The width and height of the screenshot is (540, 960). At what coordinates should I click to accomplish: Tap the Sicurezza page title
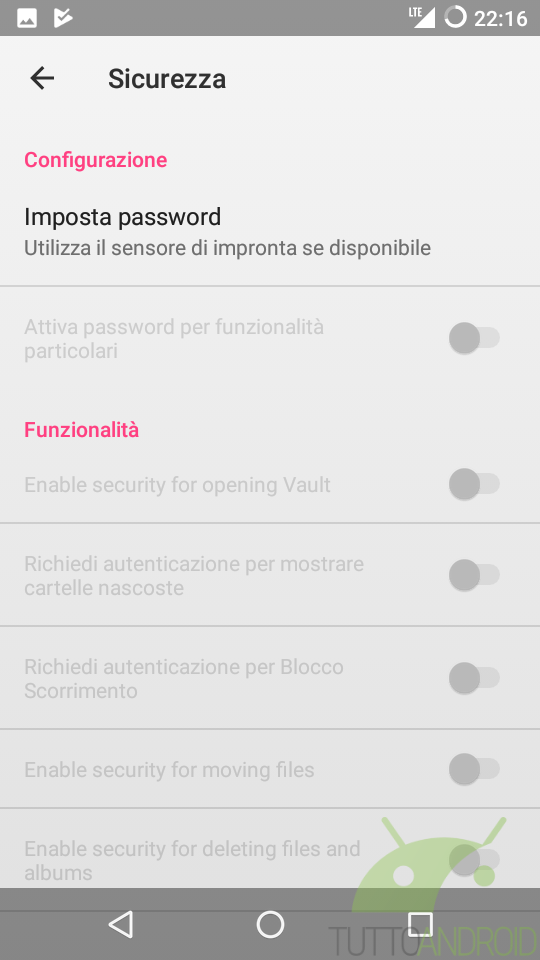tap(167, 79)
